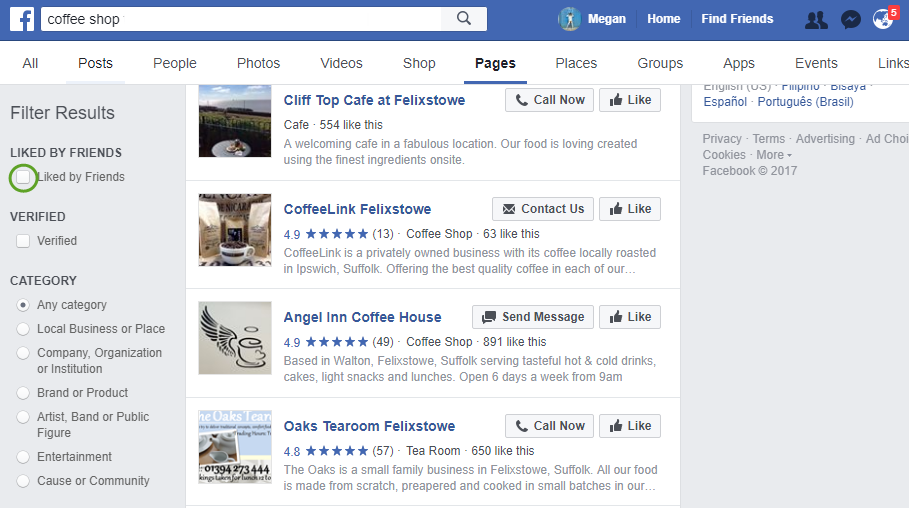909x508 pixels.
Task: Select the Any category radio button
Action: pyautogui.click(x=23, y=305)
